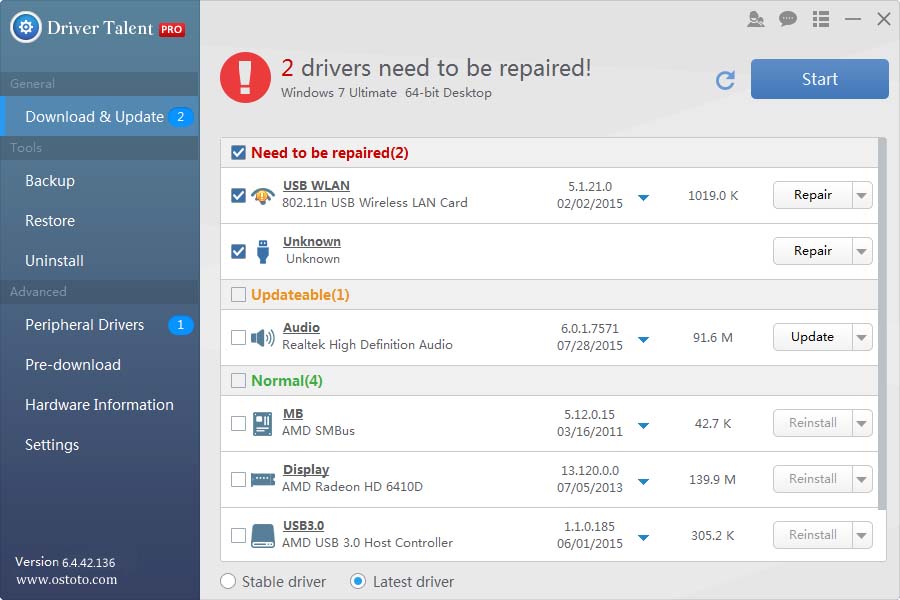Expand Display driver version dropdown arrow
900x600 pixels.
[643, 481]
